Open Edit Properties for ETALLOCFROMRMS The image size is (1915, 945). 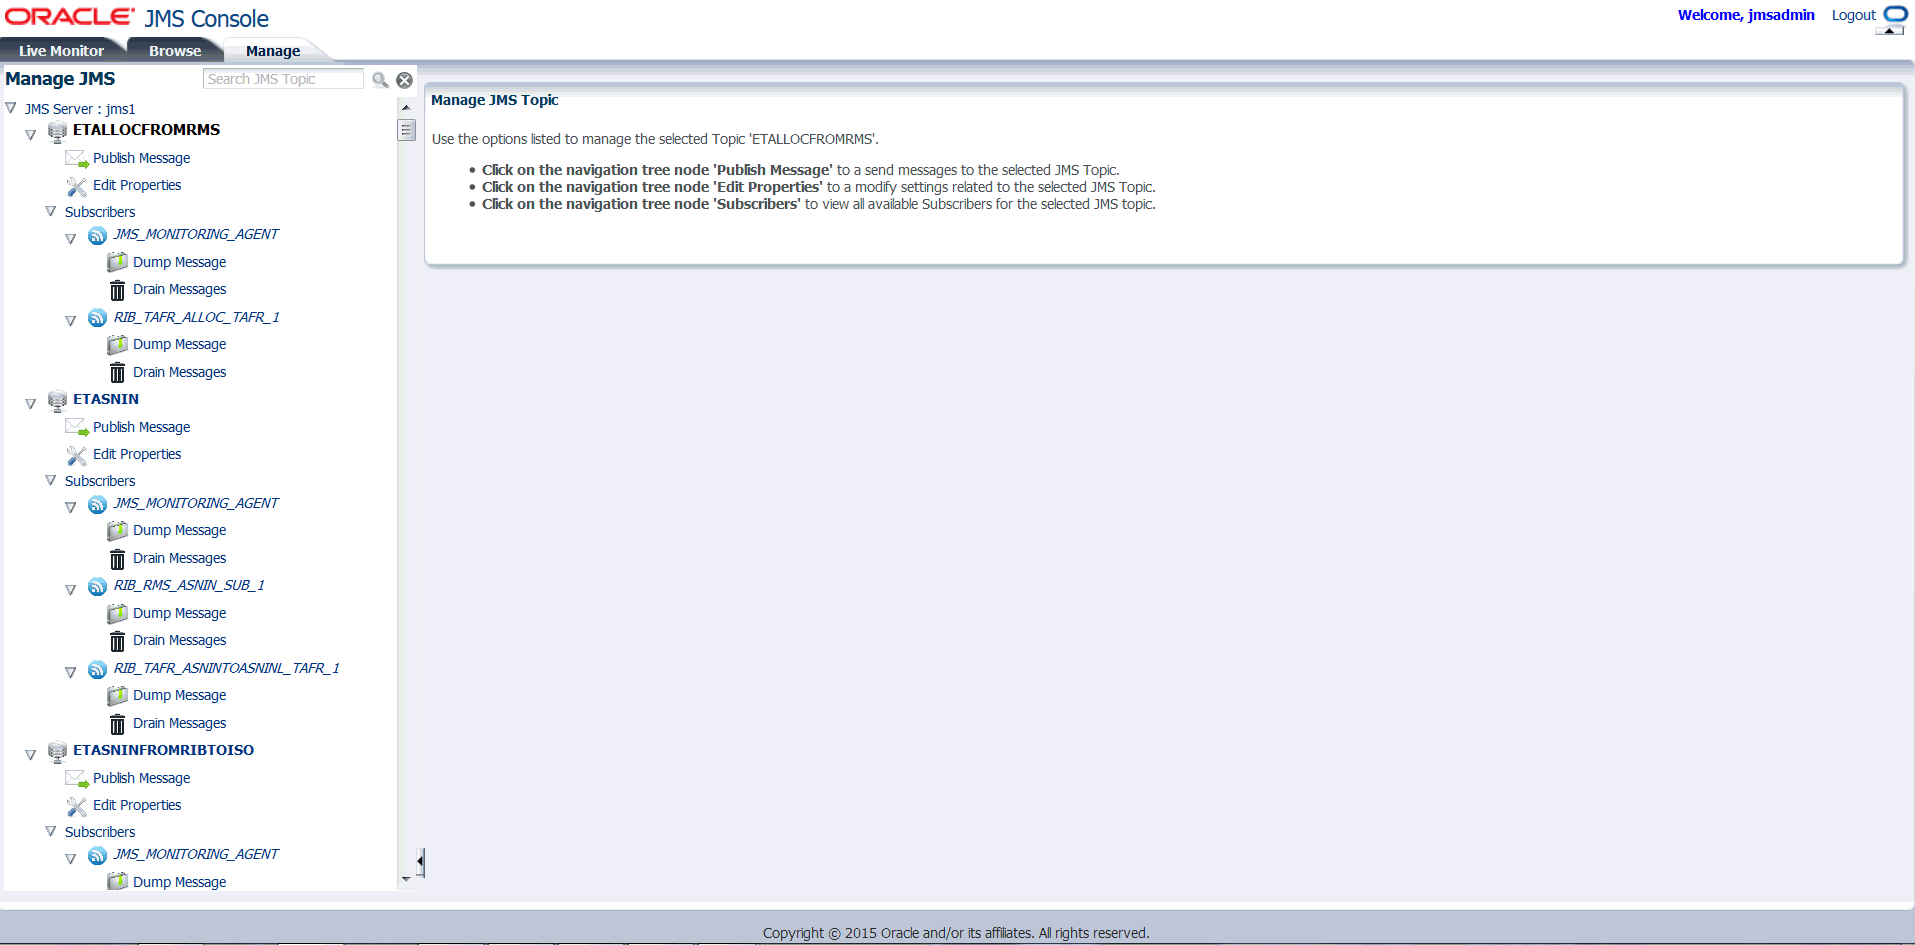pos(137,185)
